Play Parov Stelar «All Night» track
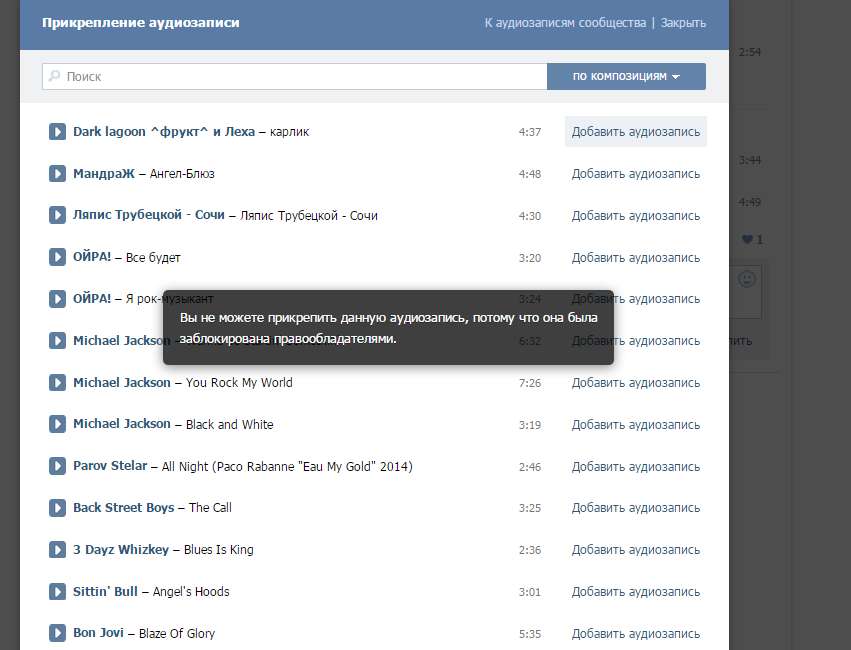Viewport: 851px width, 650px height. [x=58, y=466]
